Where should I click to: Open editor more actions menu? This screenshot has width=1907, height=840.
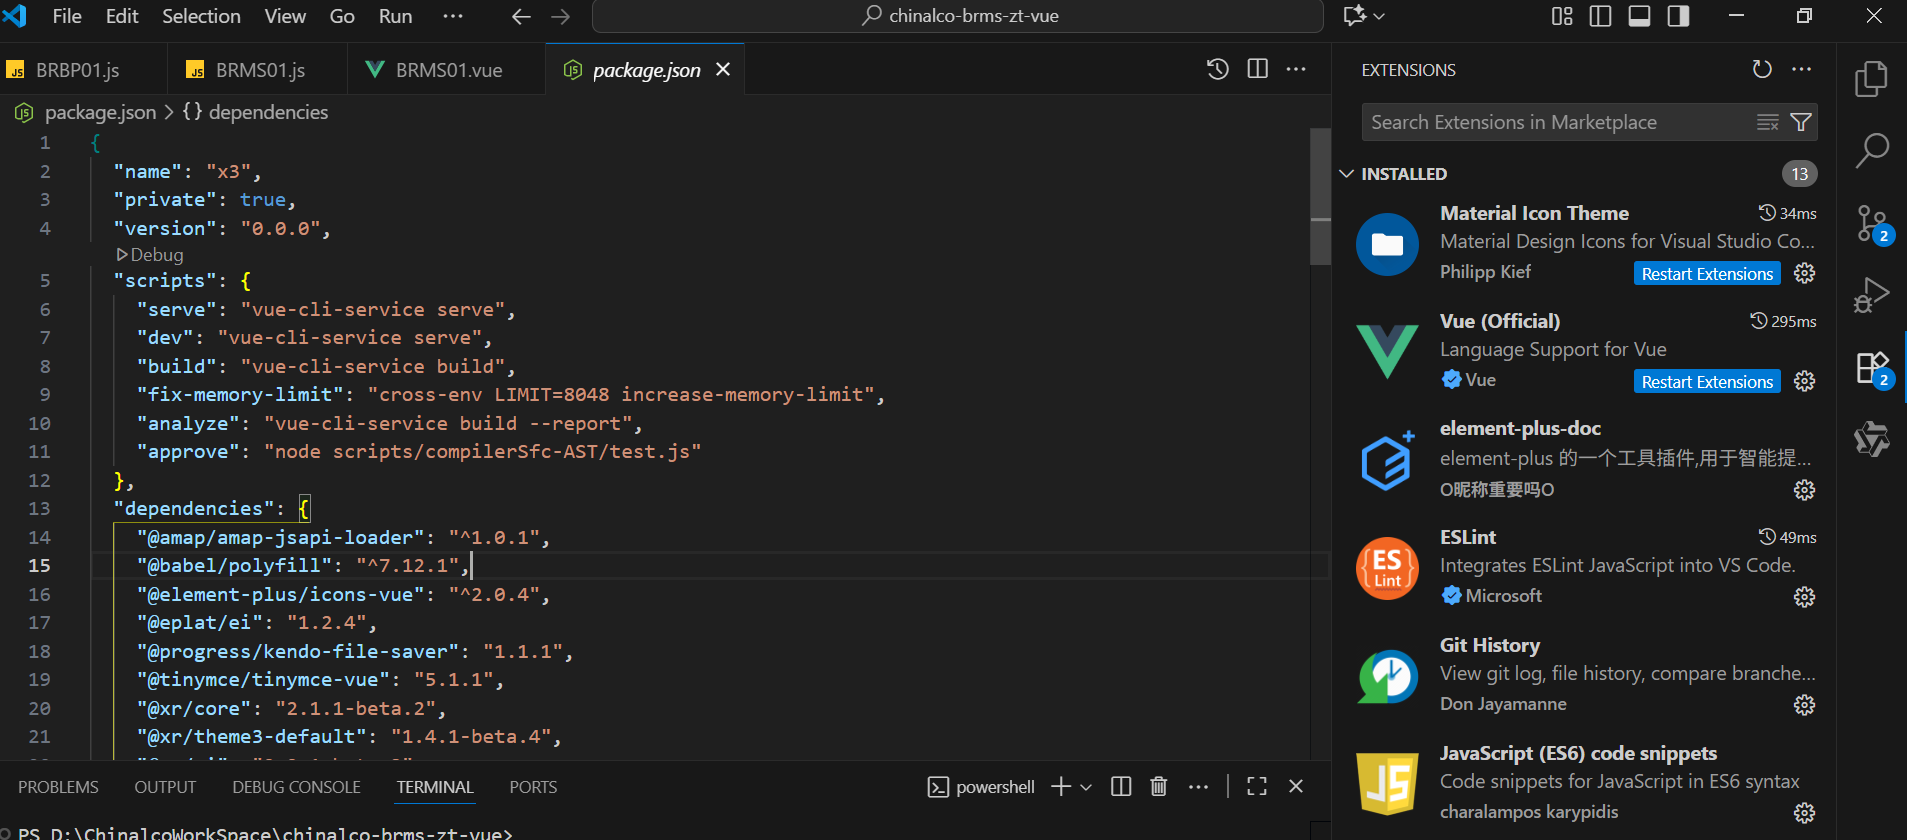coord(1296,69)
